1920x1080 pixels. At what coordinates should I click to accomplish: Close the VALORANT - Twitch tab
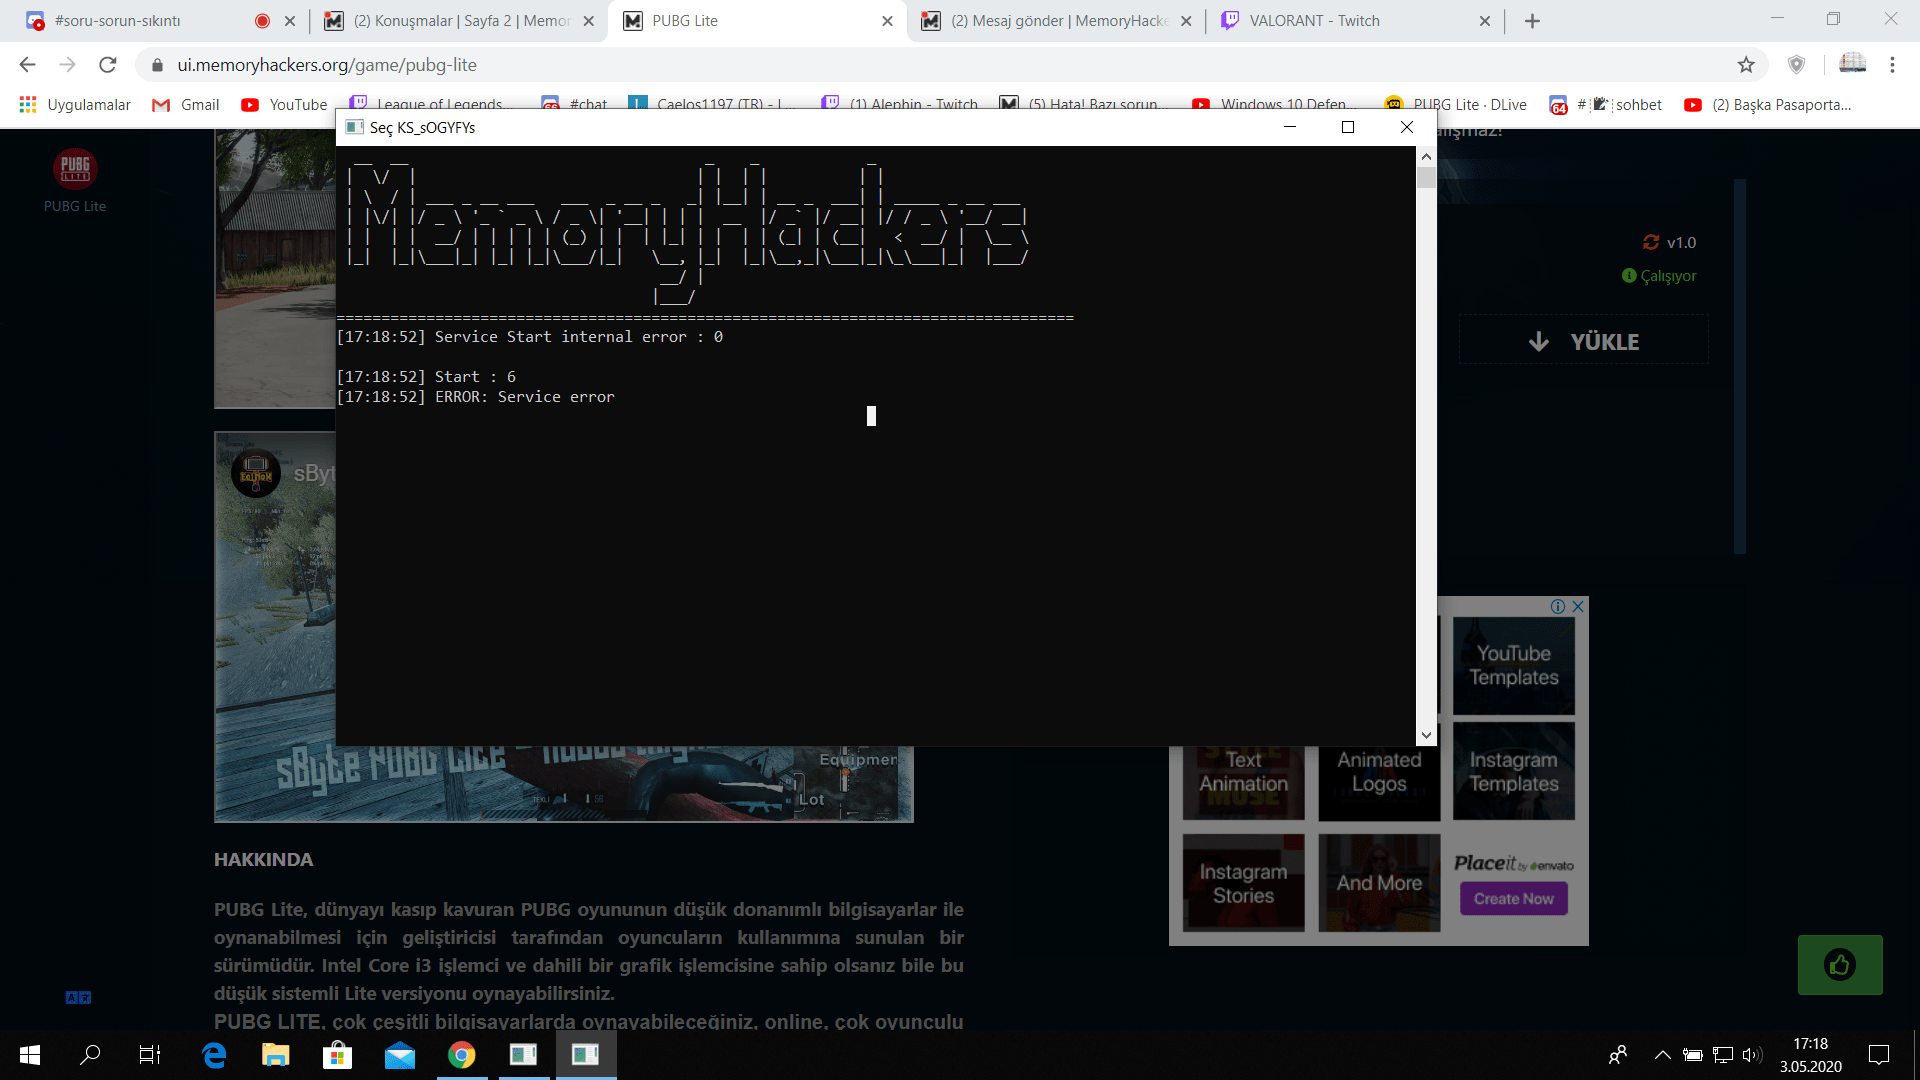[1484, 21]
